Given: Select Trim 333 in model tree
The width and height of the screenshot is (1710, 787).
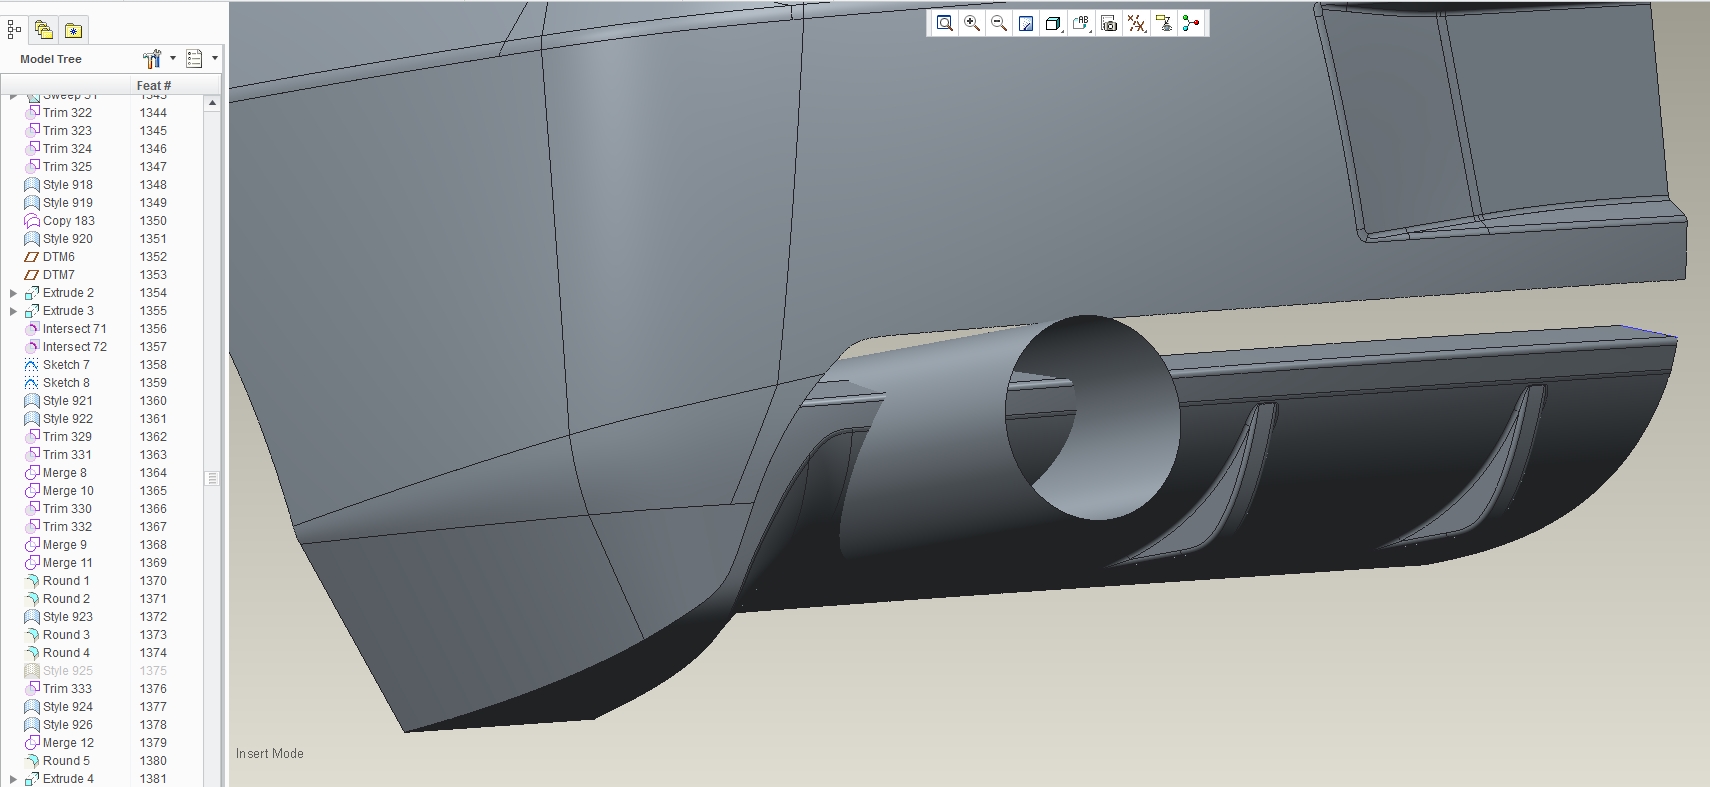Looking at the screenshot, I should pos(67,689).
